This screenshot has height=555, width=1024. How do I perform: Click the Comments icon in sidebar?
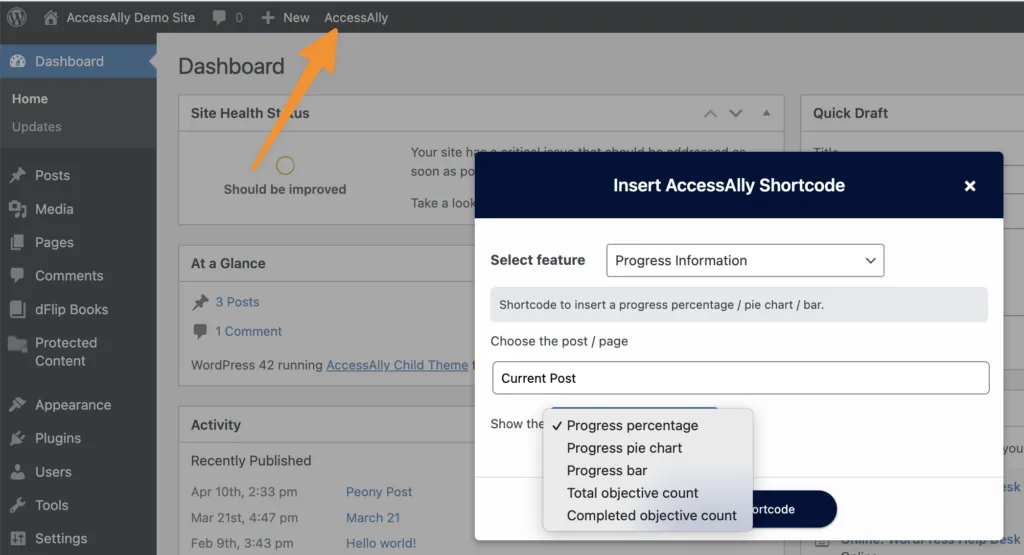(18, 276)
